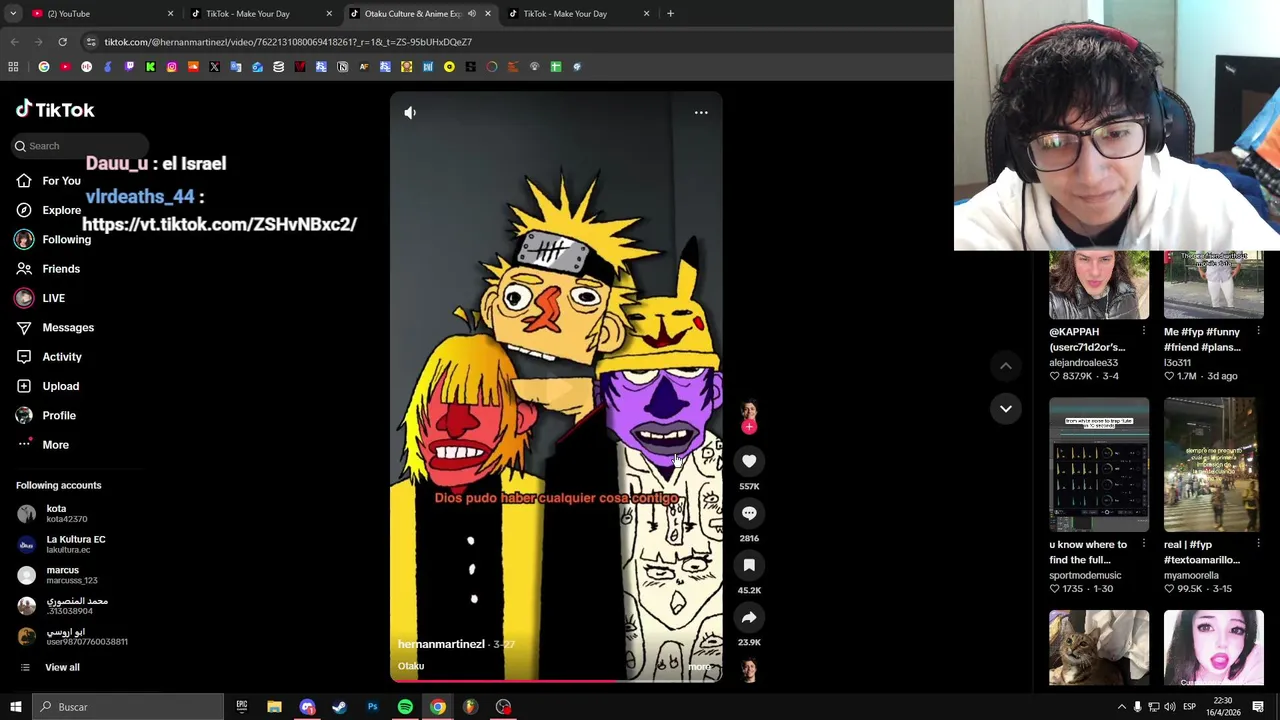Like the video with the heart icon
The width and height of the screenshot is (1280, 720).
(749, 461)
